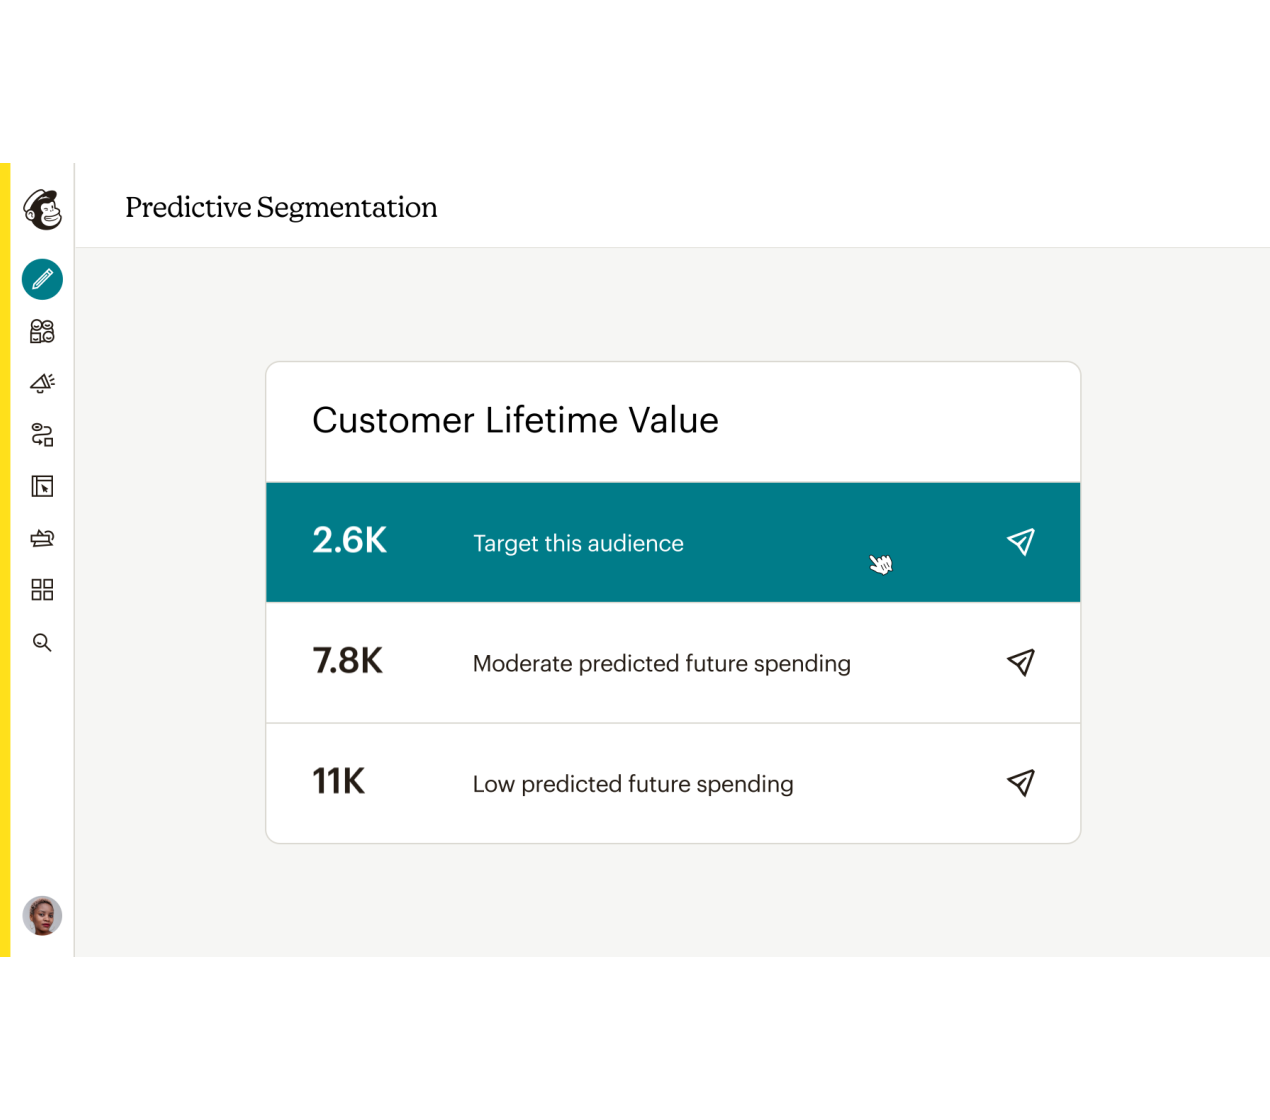Viewport: 1270px width, 1120px height.
Task: Select the Campaigns megaphone icon
Action: [x=42, y=383]
